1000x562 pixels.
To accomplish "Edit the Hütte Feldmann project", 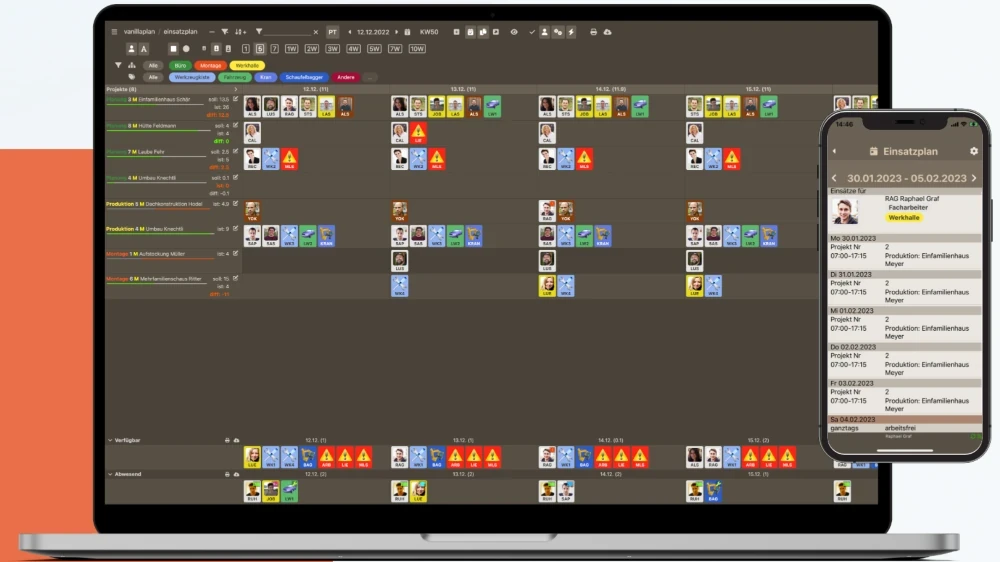I will pyautogui.click(x=235, y=126).
